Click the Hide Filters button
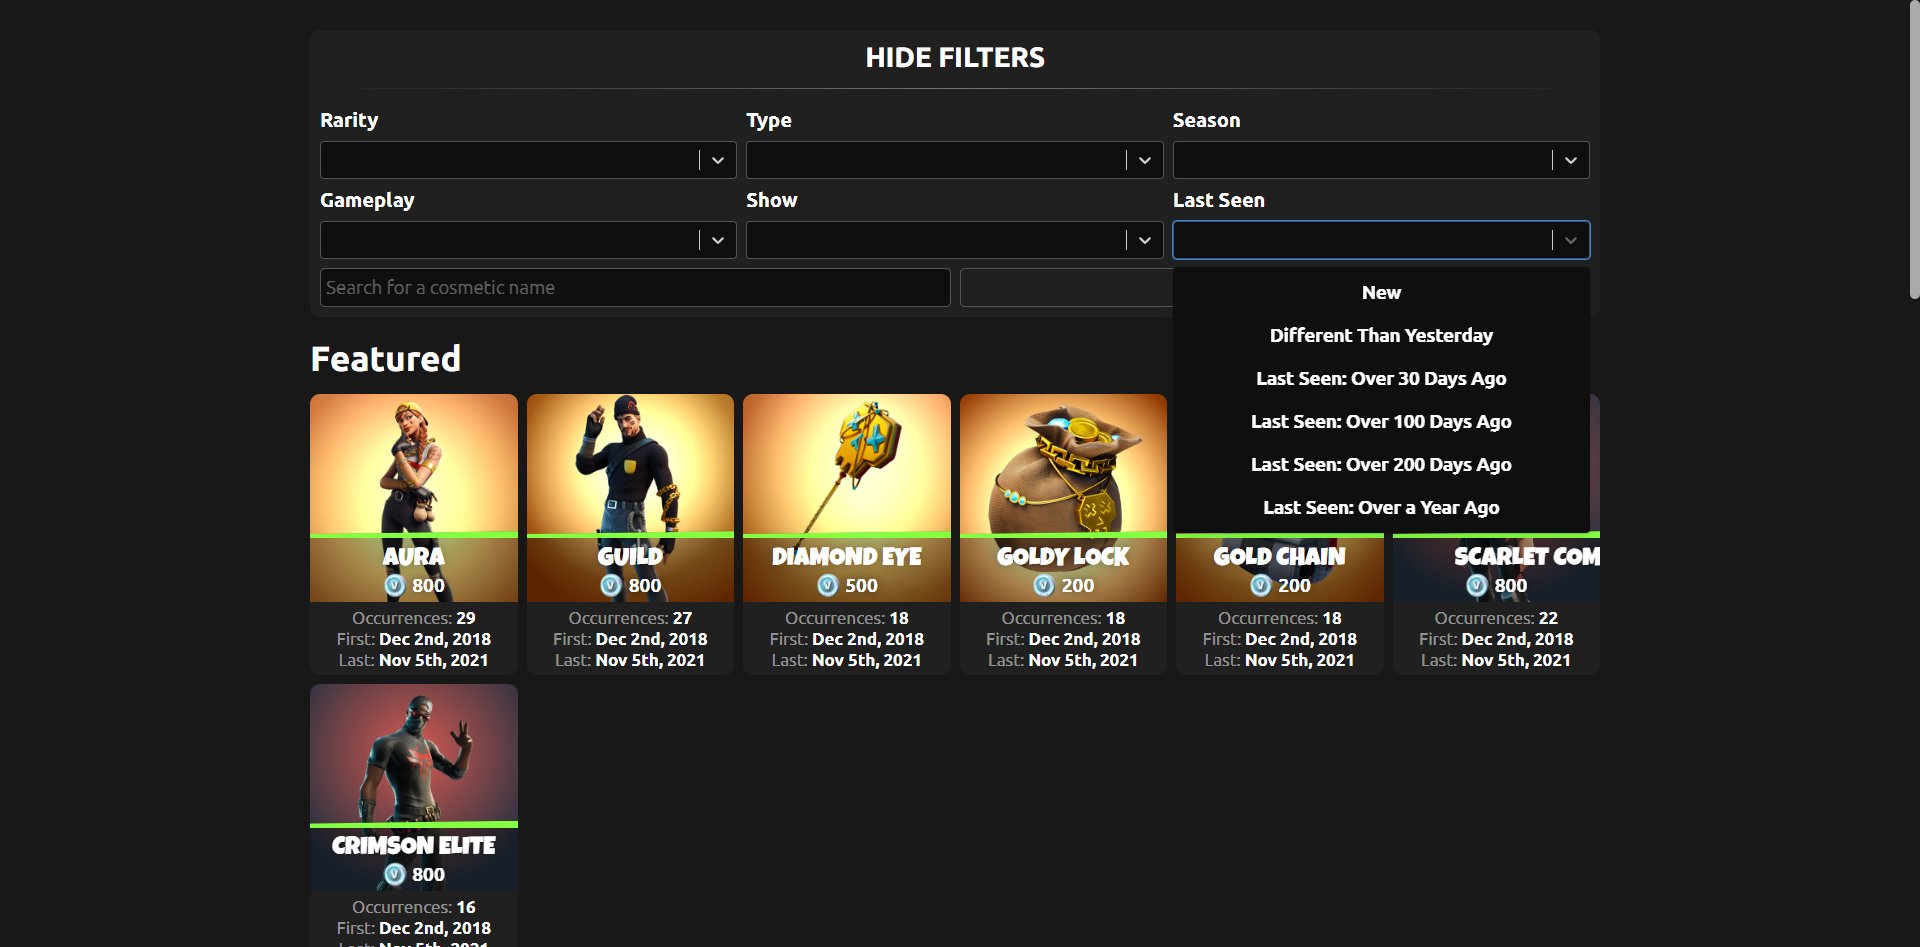 (955, 58)
